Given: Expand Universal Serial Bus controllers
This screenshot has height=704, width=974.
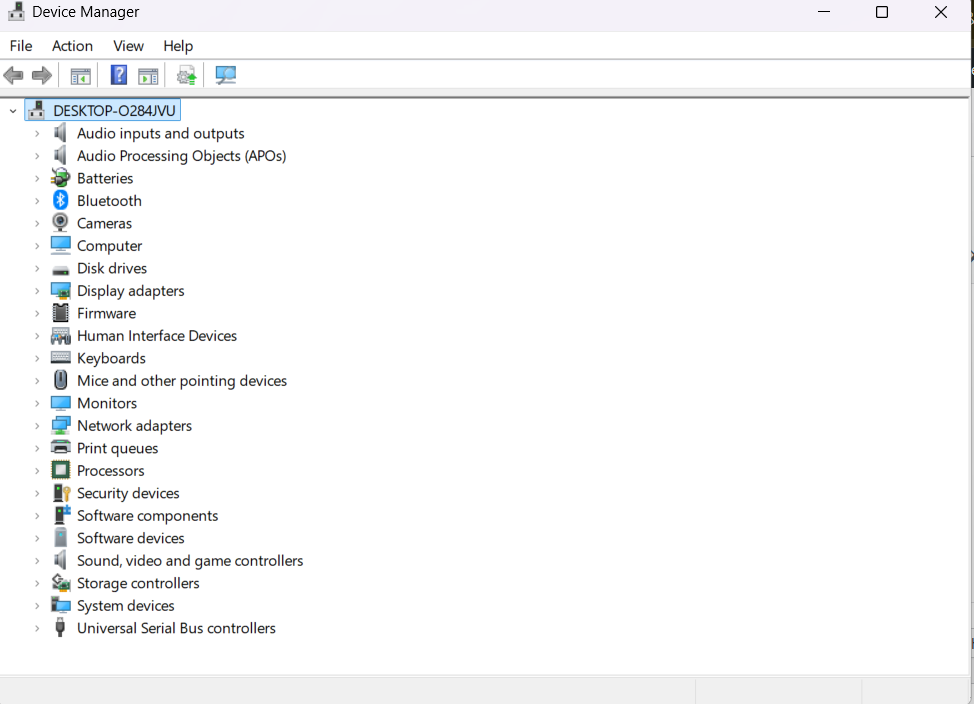Looking at the screenshot, I should (x=37, y=629).
